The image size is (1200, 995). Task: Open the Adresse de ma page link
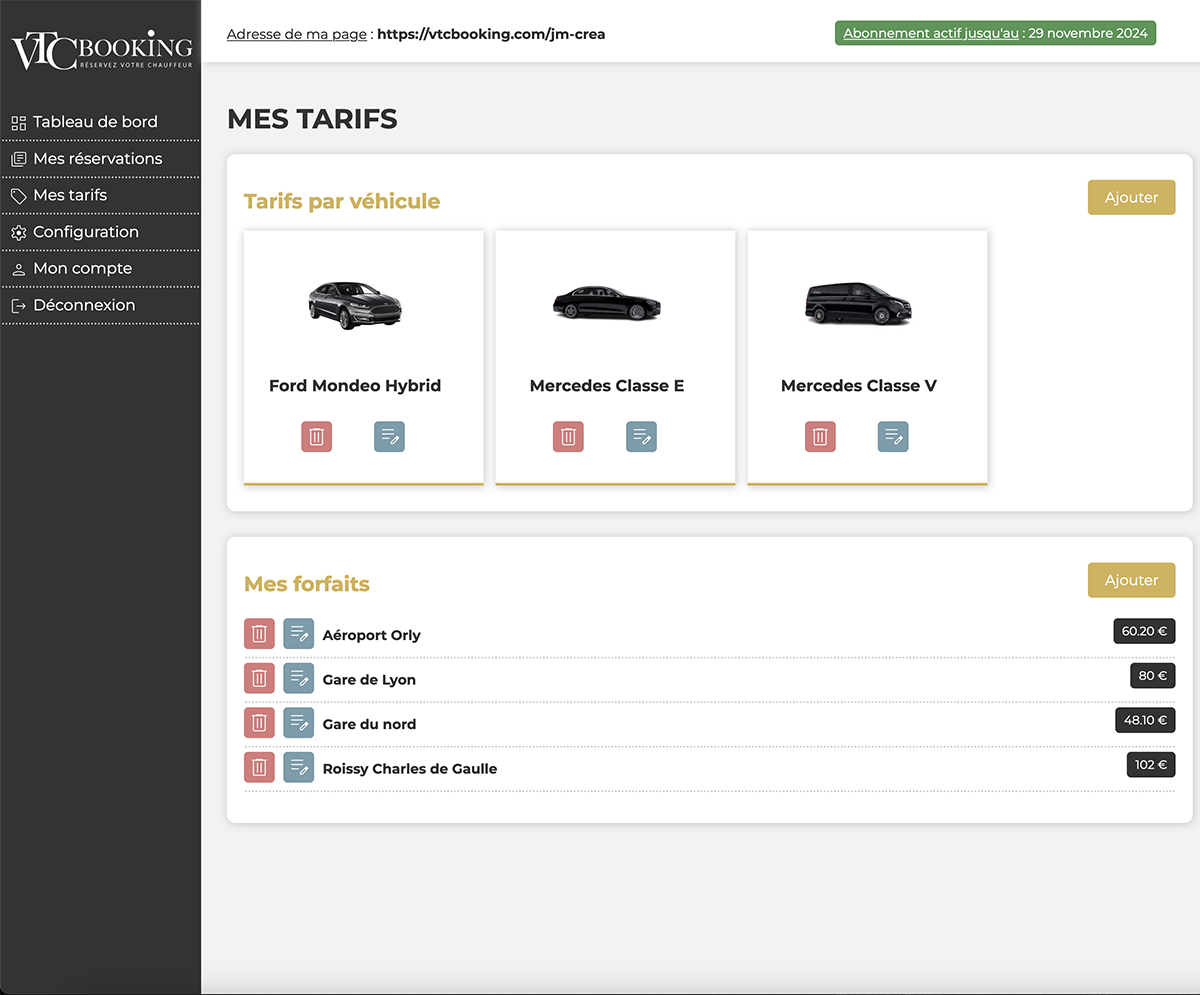coord(297,34)
